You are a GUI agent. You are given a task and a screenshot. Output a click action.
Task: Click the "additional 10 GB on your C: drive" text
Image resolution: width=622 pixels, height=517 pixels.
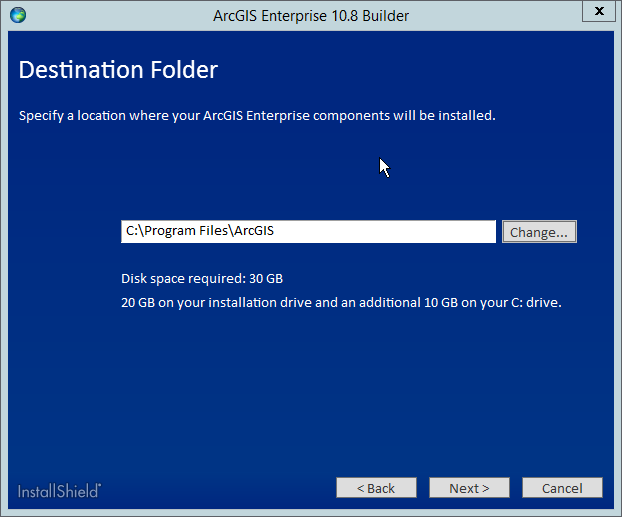click(x=458, y=301)
